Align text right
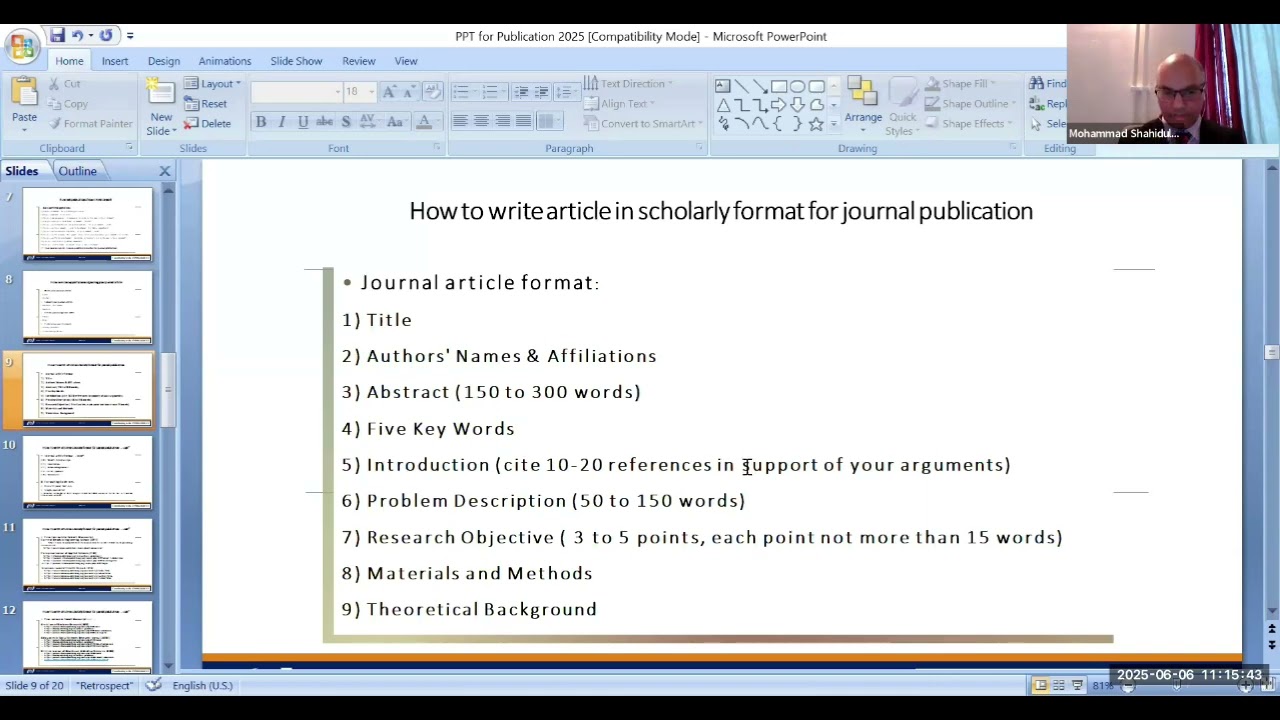This screenshot has width=1280, height=720. [502, 122]
